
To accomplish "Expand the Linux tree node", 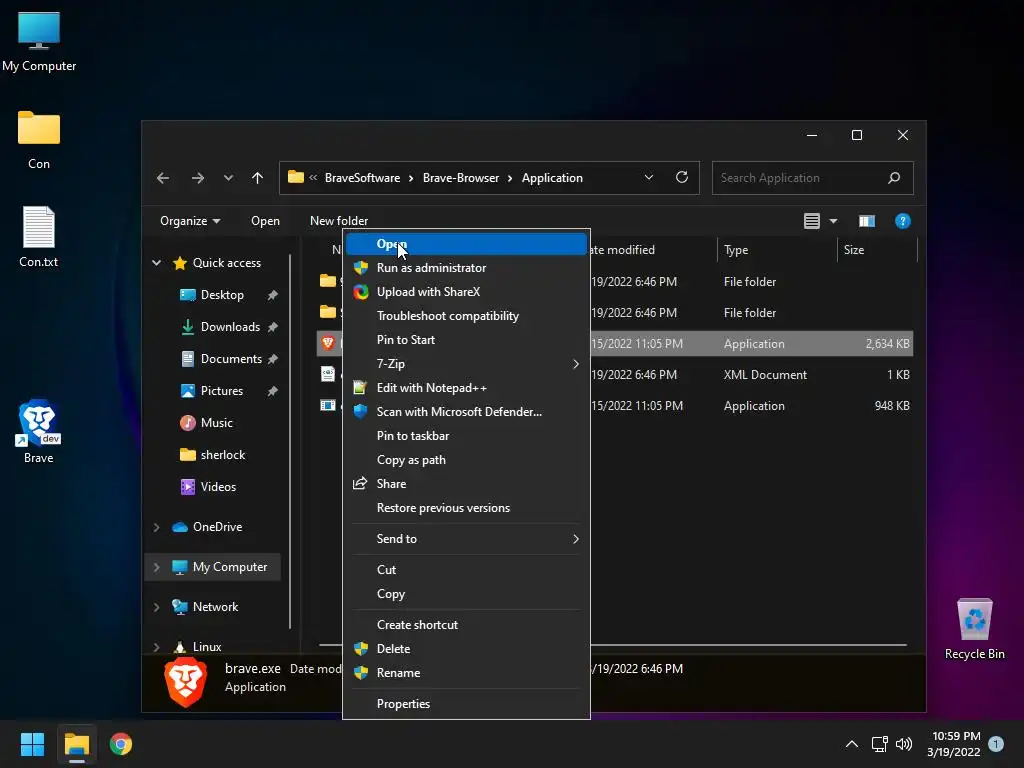I will 157,647.
